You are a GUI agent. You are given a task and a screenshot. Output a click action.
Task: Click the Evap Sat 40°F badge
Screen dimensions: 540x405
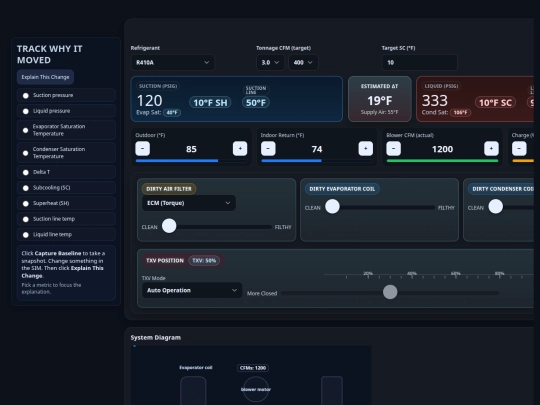[x=172, y=113]
